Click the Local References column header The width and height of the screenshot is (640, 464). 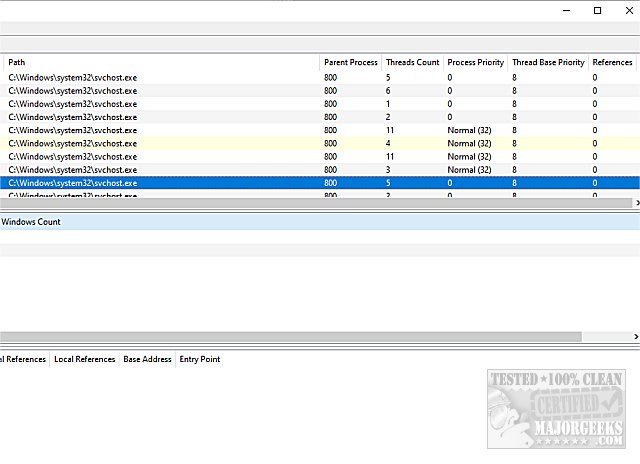tap(84, 360)
